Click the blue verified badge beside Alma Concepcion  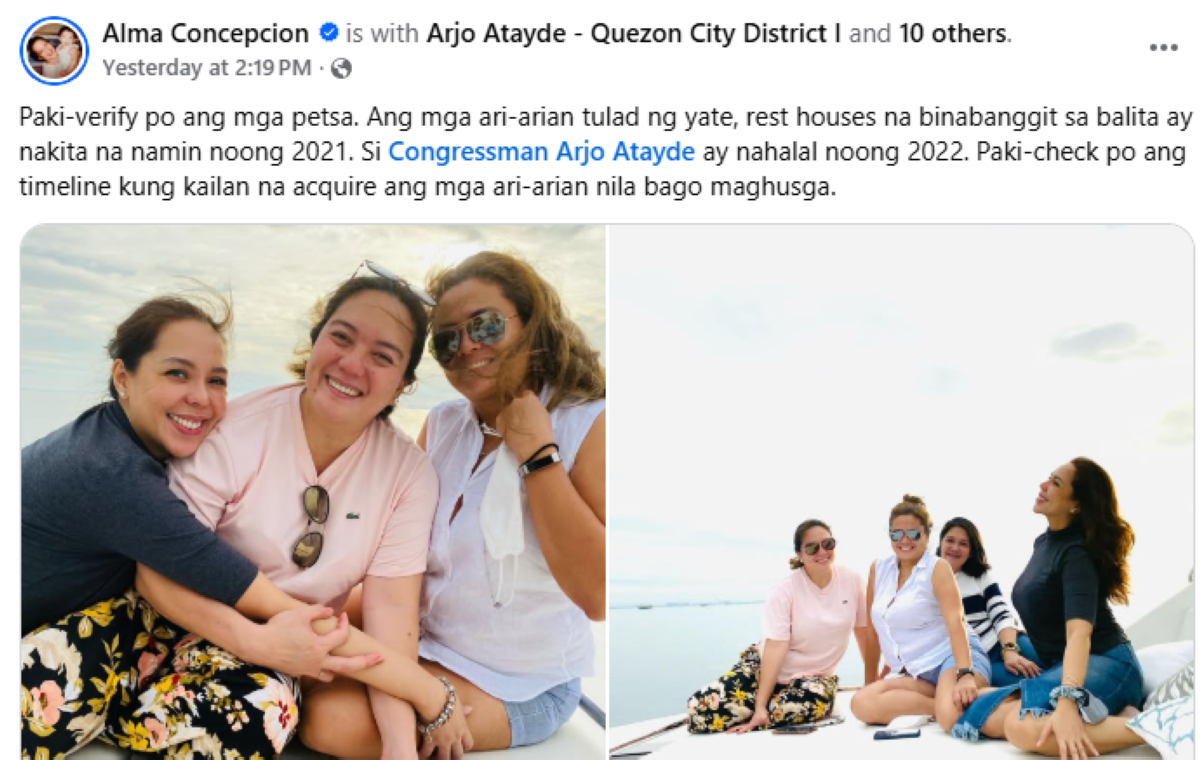click(x=328, y=34)
